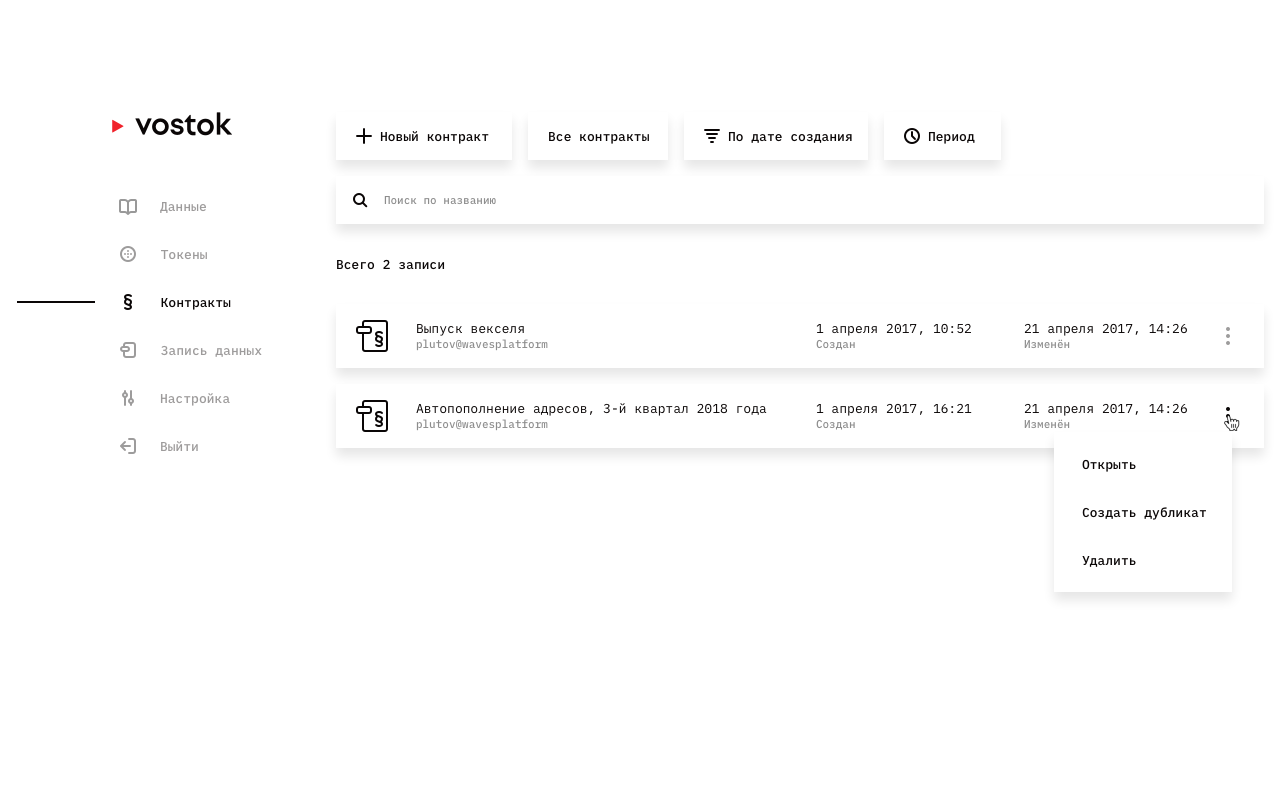Screen dimensions: 1280x800
Task: Click the exit icon beside Выйти
Action: (x=128, y=446)
